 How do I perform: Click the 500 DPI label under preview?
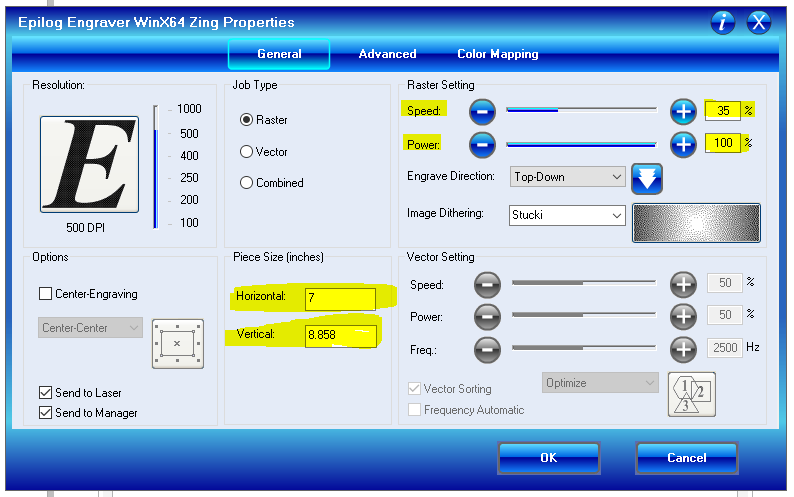point(85,228)
